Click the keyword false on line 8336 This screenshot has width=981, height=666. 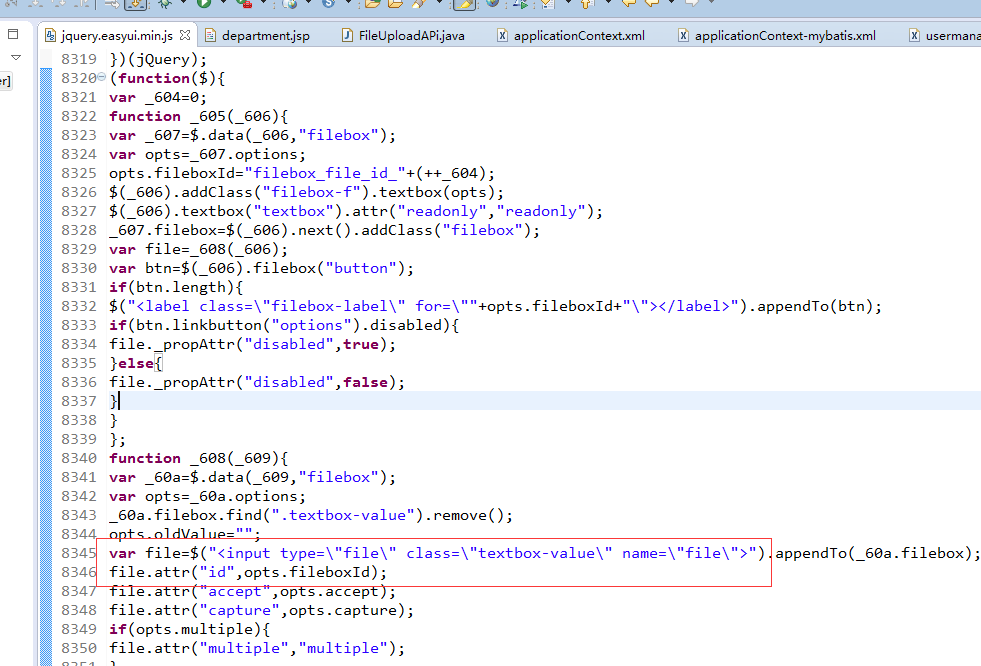coord(365,382)
